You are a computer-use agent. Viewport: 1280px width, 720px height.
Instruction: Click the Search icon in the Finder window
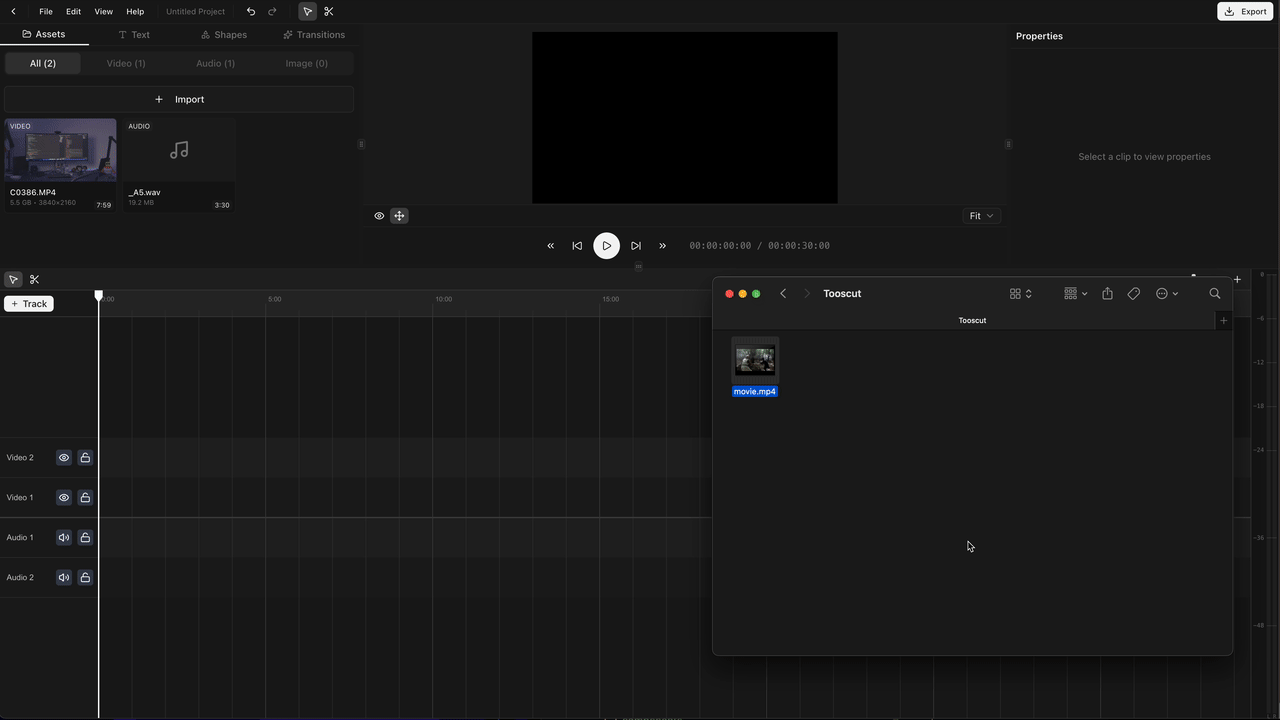tap(1214, 293)
